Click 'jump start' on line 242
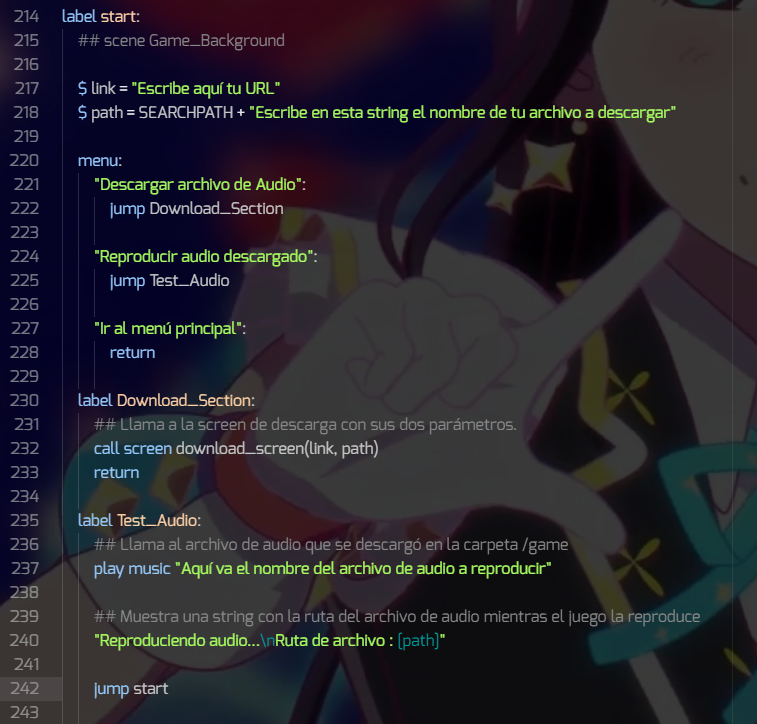The height and width of the screenshot is (724, 757). (x=131, y=689)
